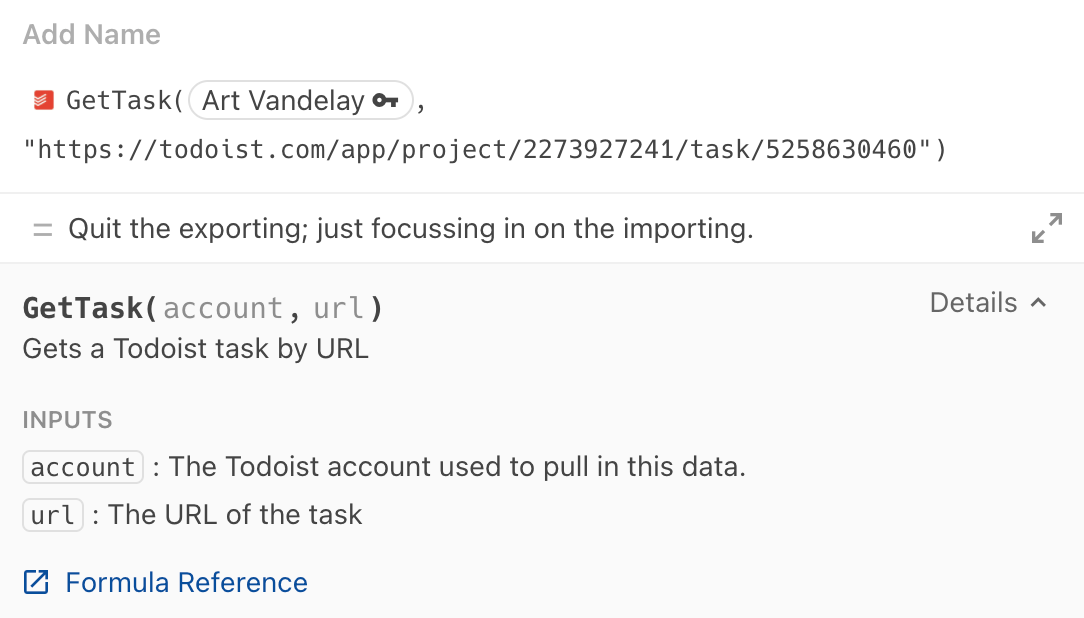This screenshot has height=618, width=1084.
Task: Collapse details with the up chevron
Action: (x=1038, y=303)
